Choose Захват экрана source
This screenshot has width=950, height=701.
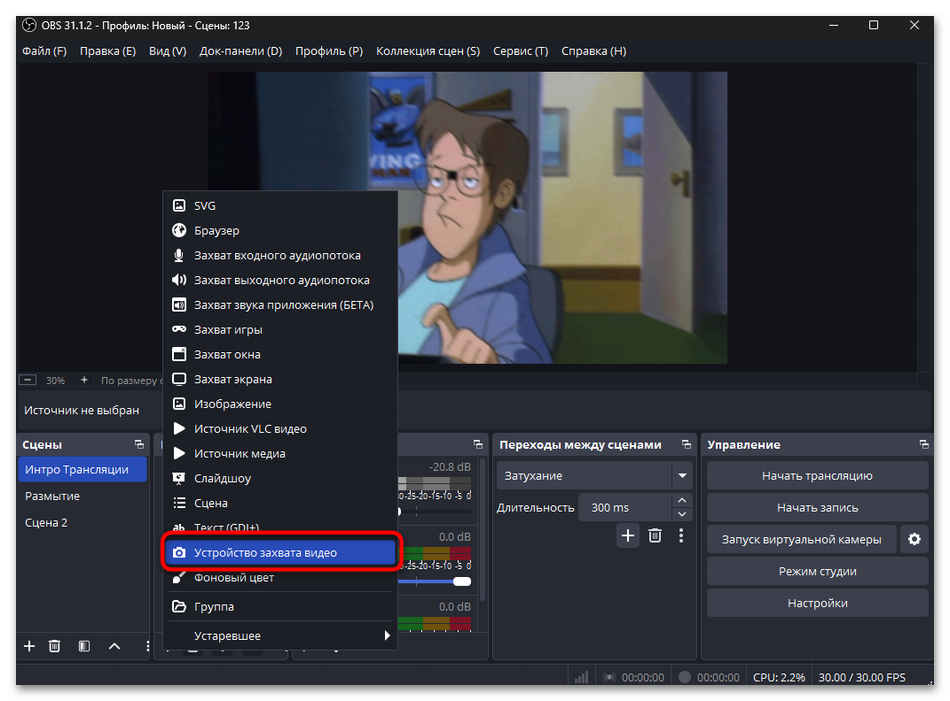280,379
